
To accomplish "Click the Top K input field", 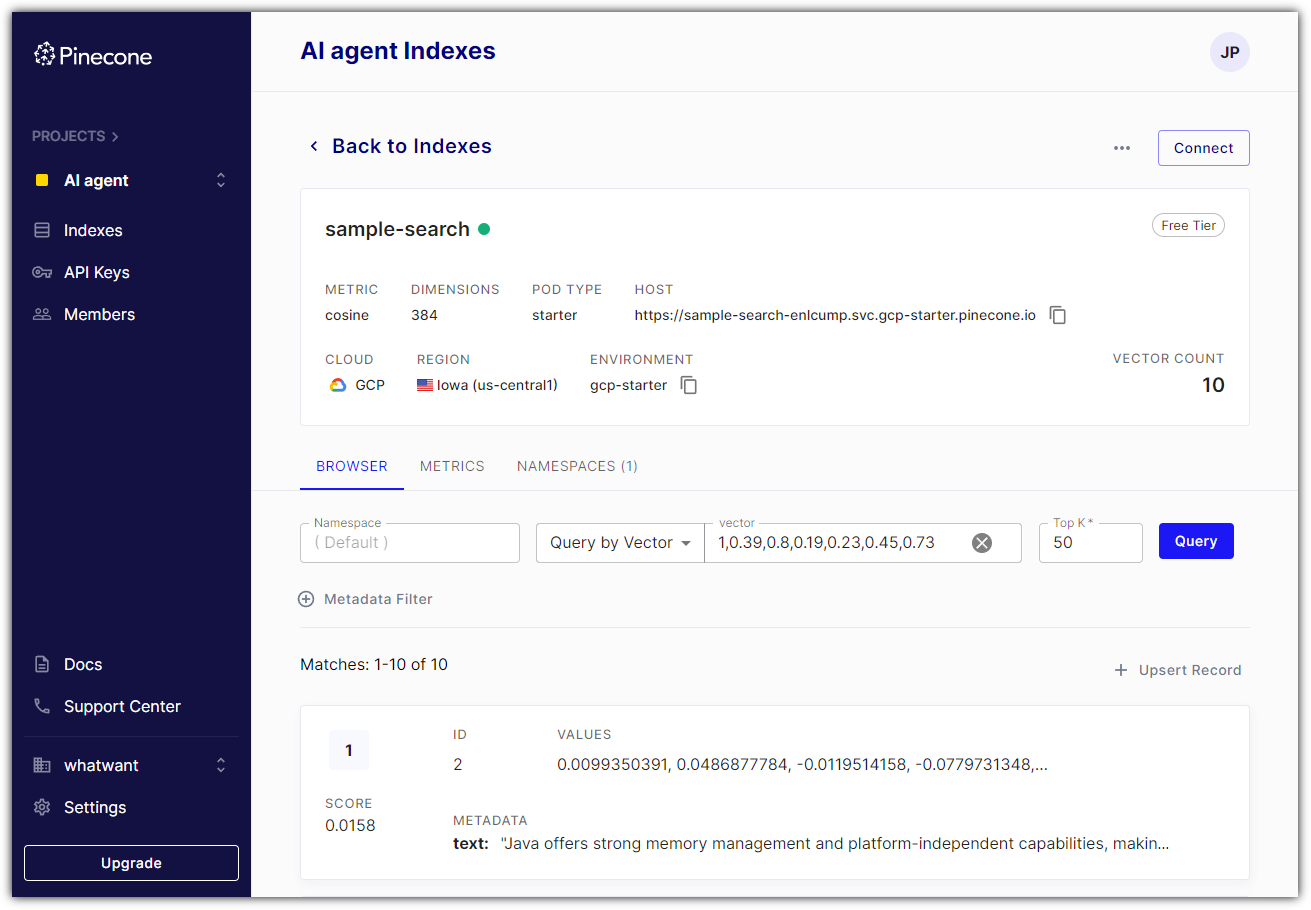I will [1091, 543].
